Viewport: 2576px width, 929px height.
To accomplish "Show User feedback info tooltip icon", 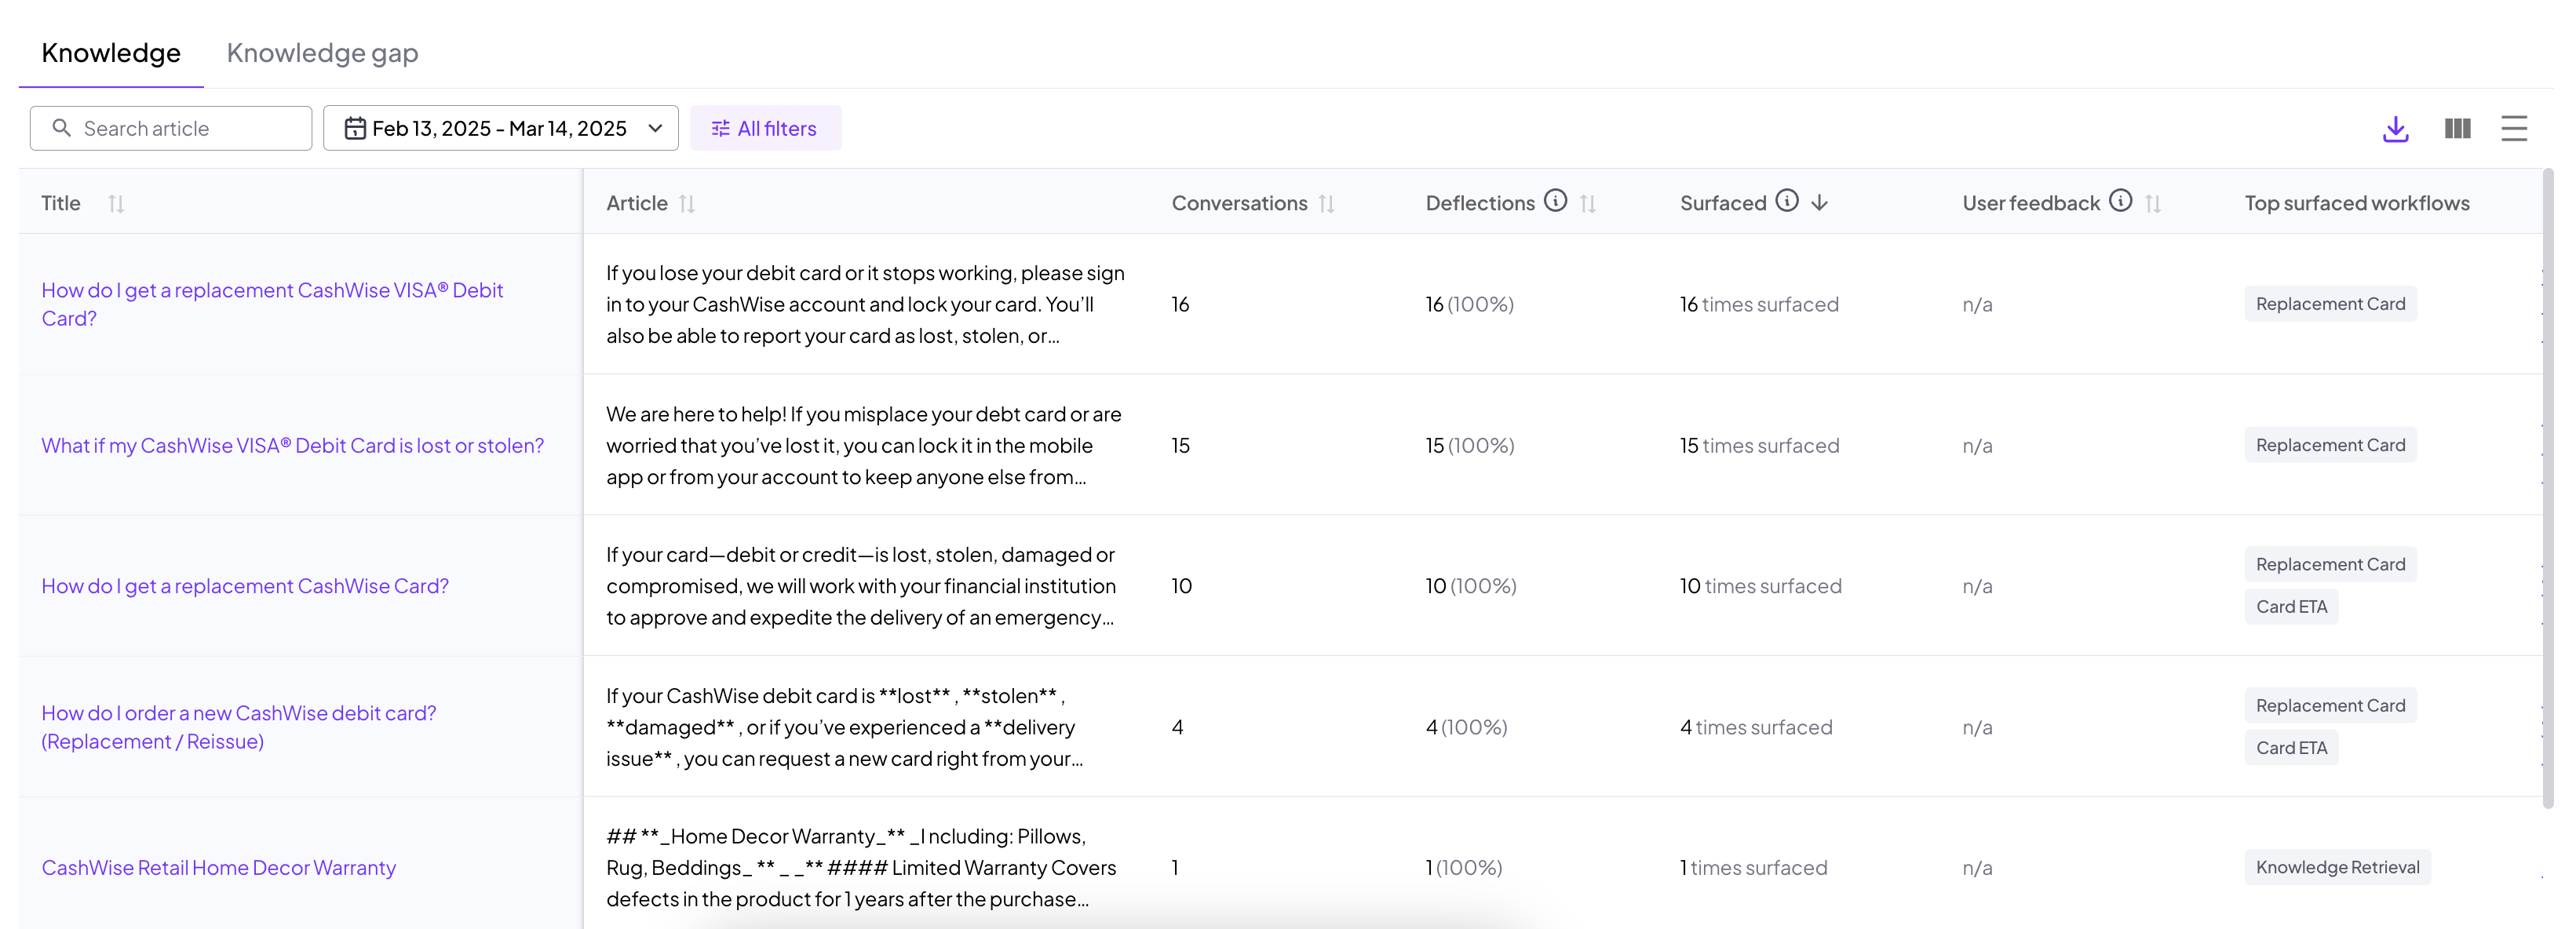I will (x=2121, y=201).
